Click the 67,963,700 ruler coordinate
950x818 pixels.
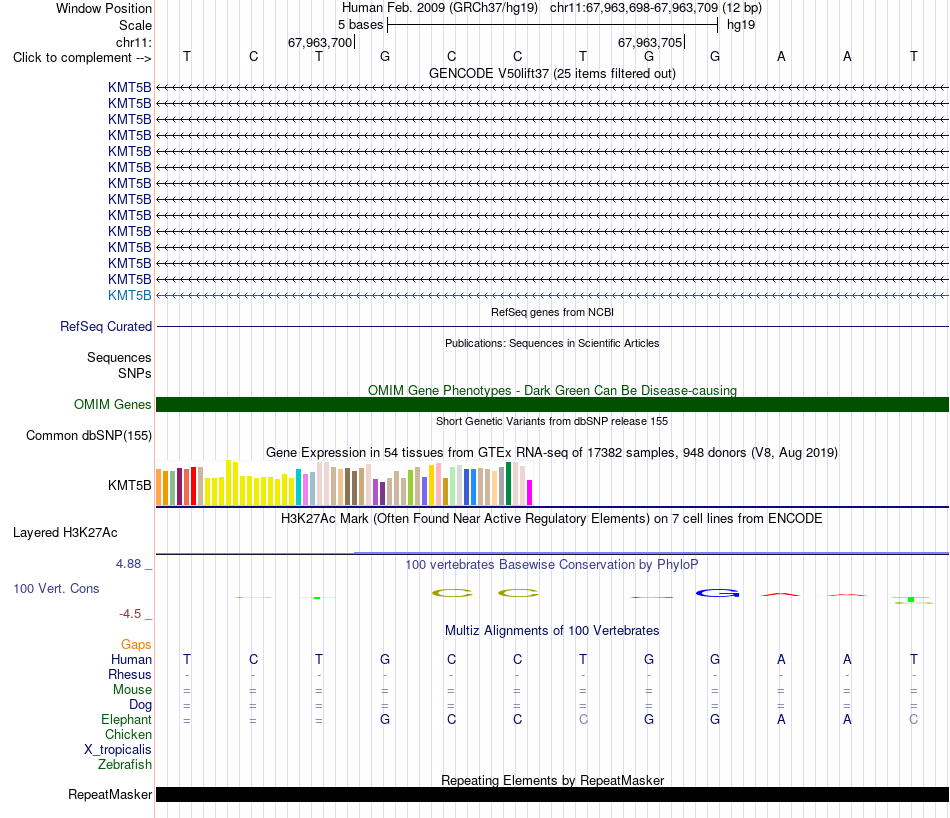click(x=320, y=42)
